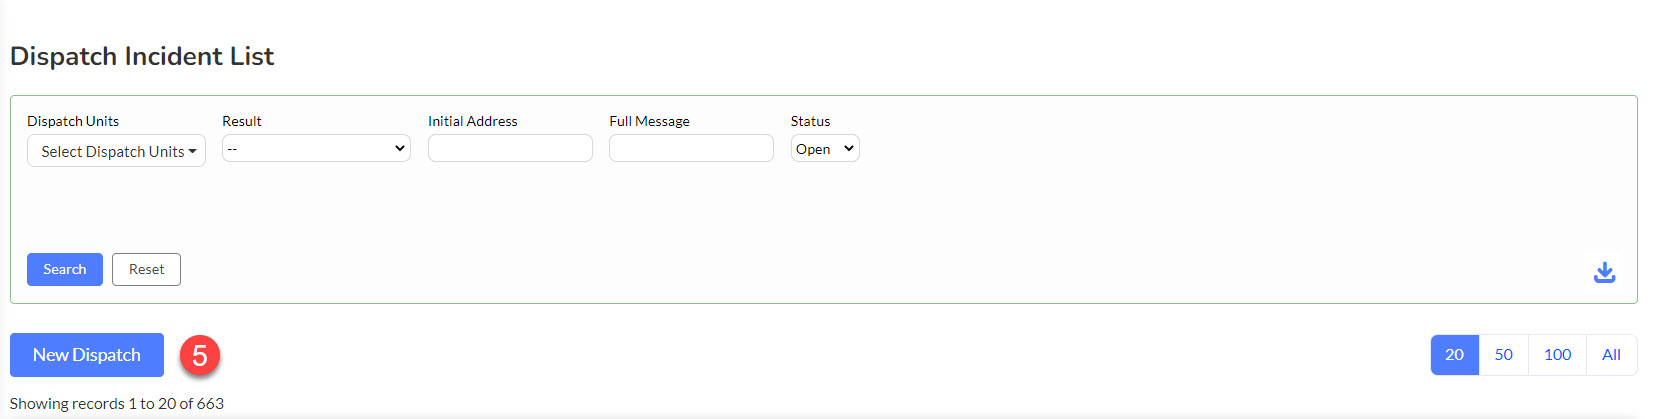The image size is (1653, 419).
Task: Focus the Full Message text field
Action: 691,148
